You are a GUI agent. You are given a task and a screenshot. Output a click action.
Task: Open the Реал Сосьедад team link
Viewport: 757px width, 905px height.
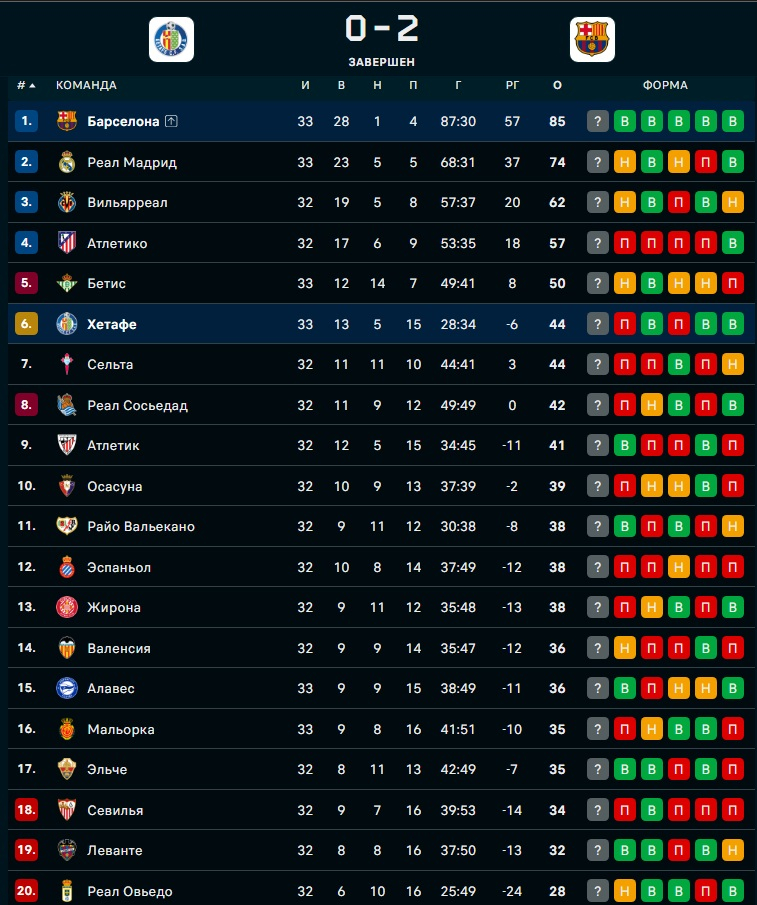(x=137, y=405)
